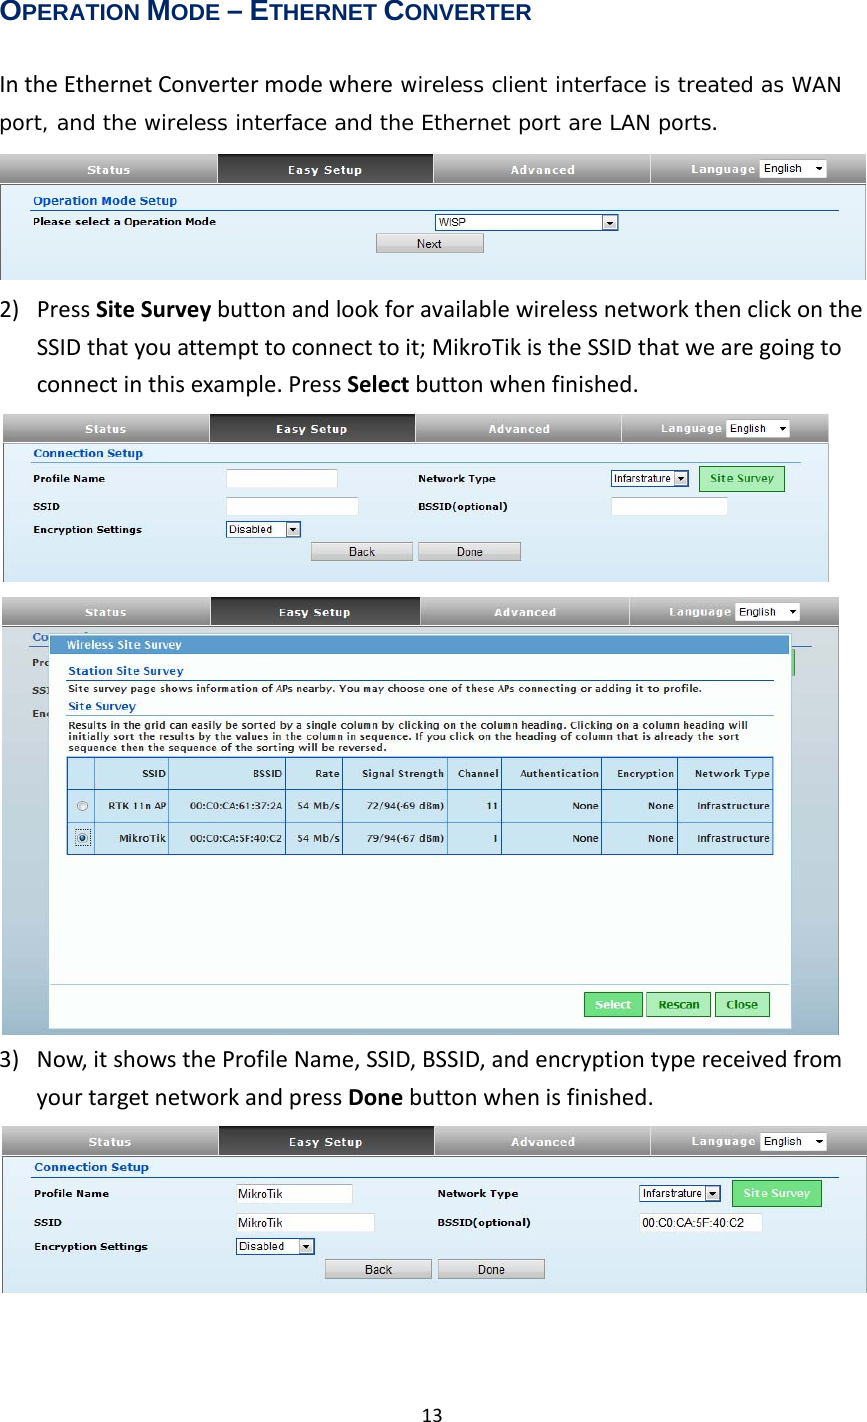Click the Rescan button in site survey
867x1422 pixels.
(679, 1004)
